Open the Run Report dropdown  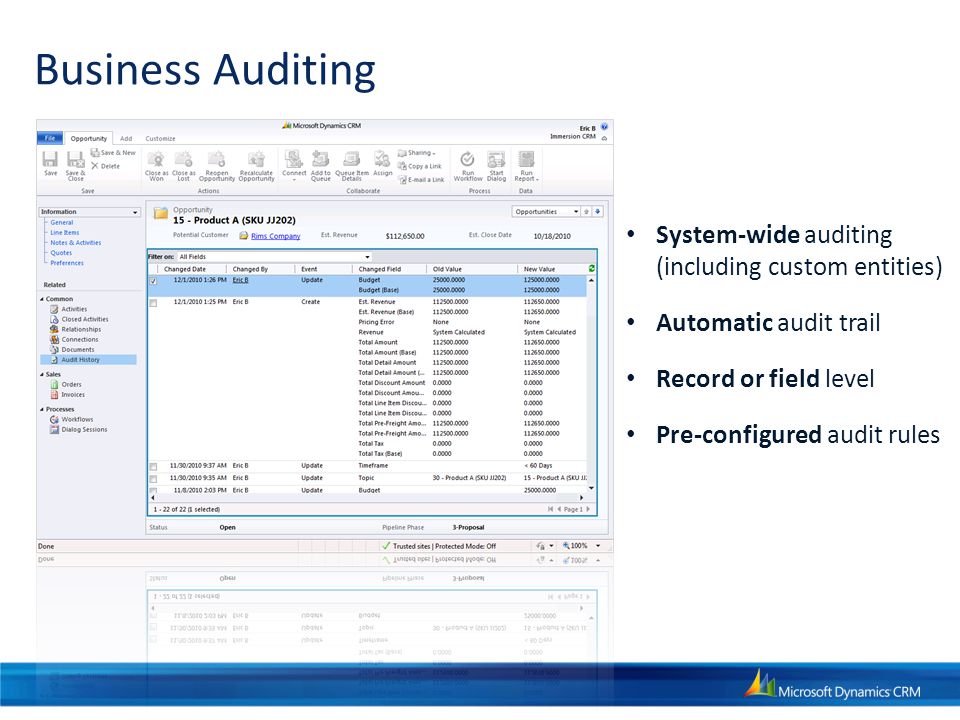527,166
